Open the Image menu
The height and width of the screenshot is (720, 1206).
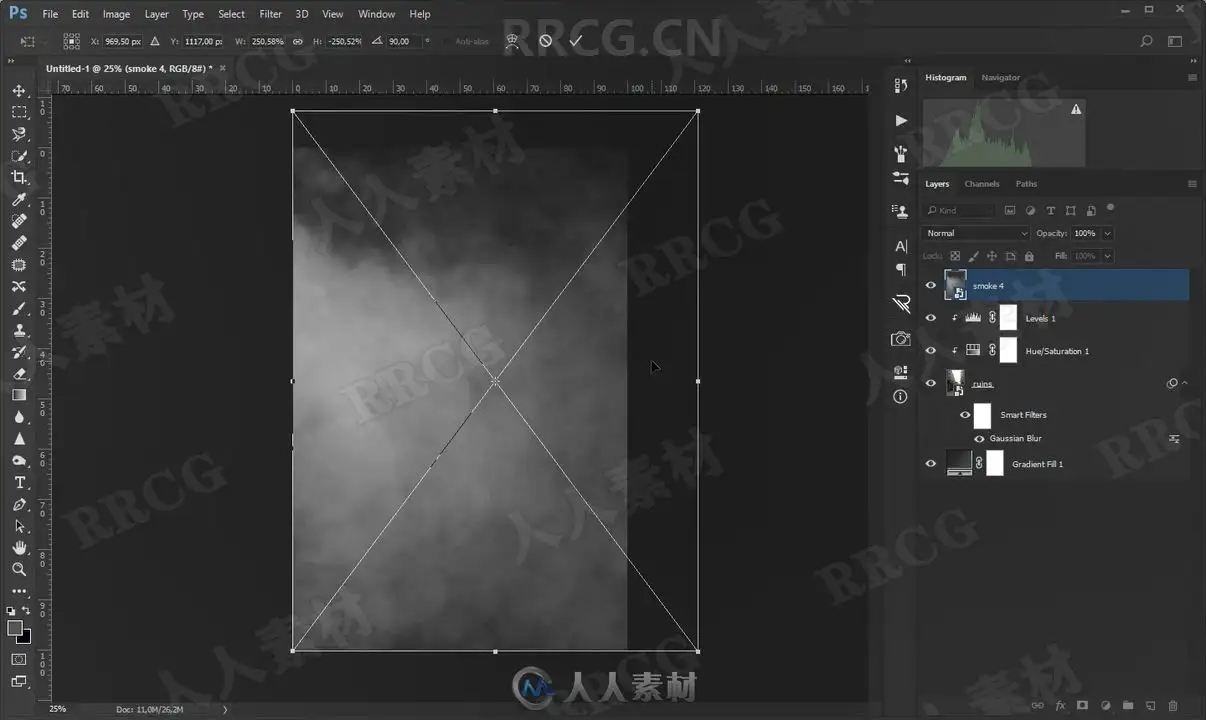click(116, 14)
